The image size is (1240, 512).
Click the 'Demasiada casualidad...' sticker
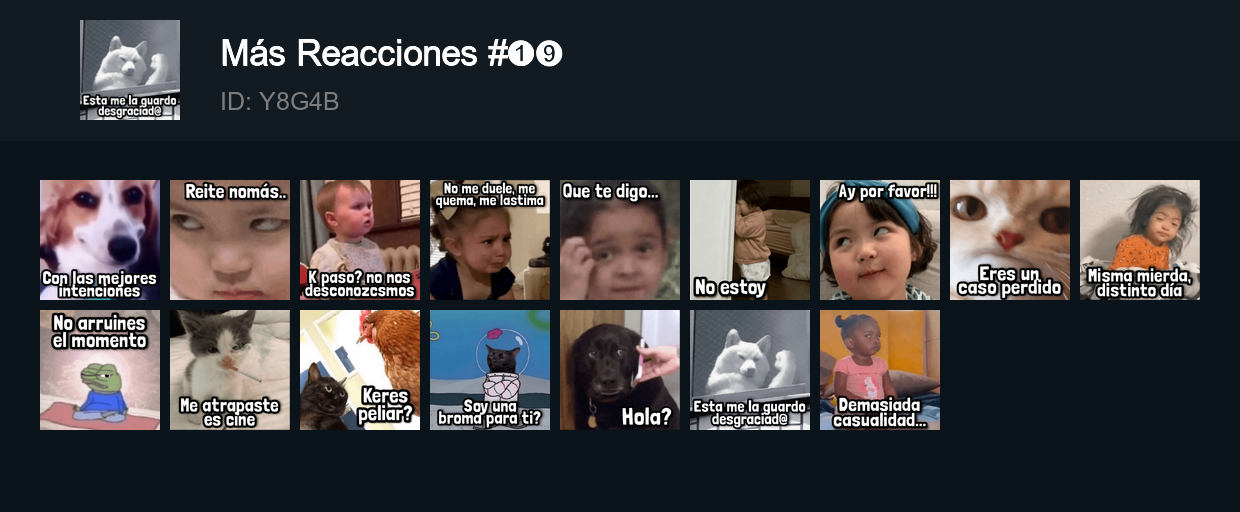point(880,370)
